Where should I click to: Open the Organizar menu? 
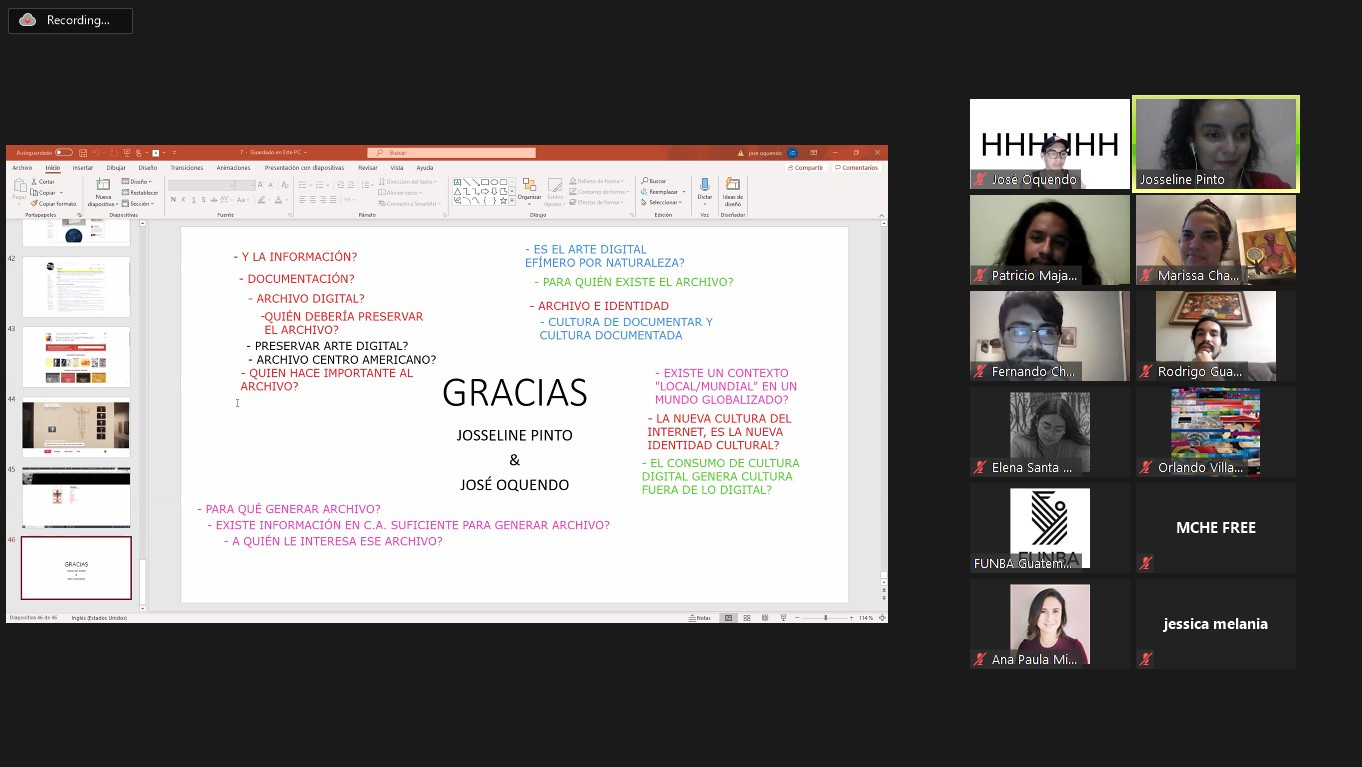coord(529,192)
